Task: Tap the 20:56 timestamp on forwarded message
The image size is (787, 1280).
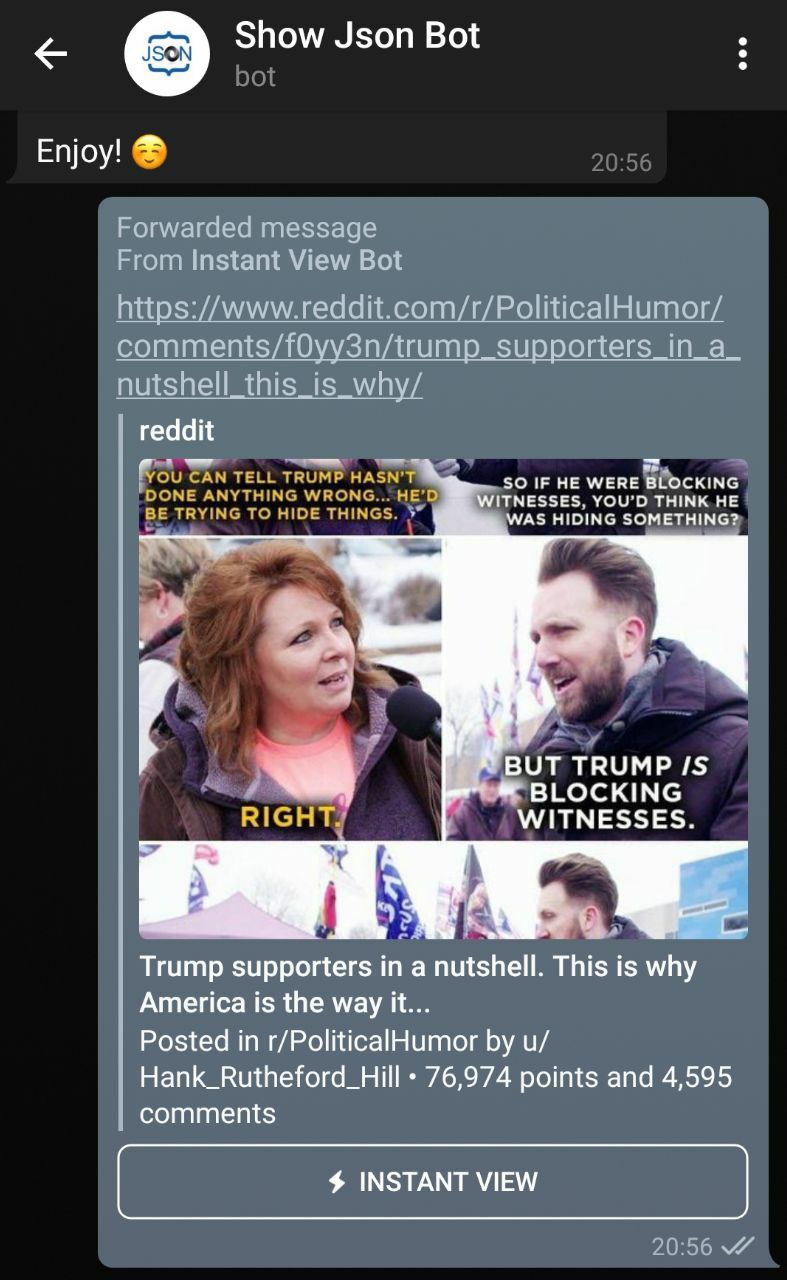Action: tap(682, 1246)
